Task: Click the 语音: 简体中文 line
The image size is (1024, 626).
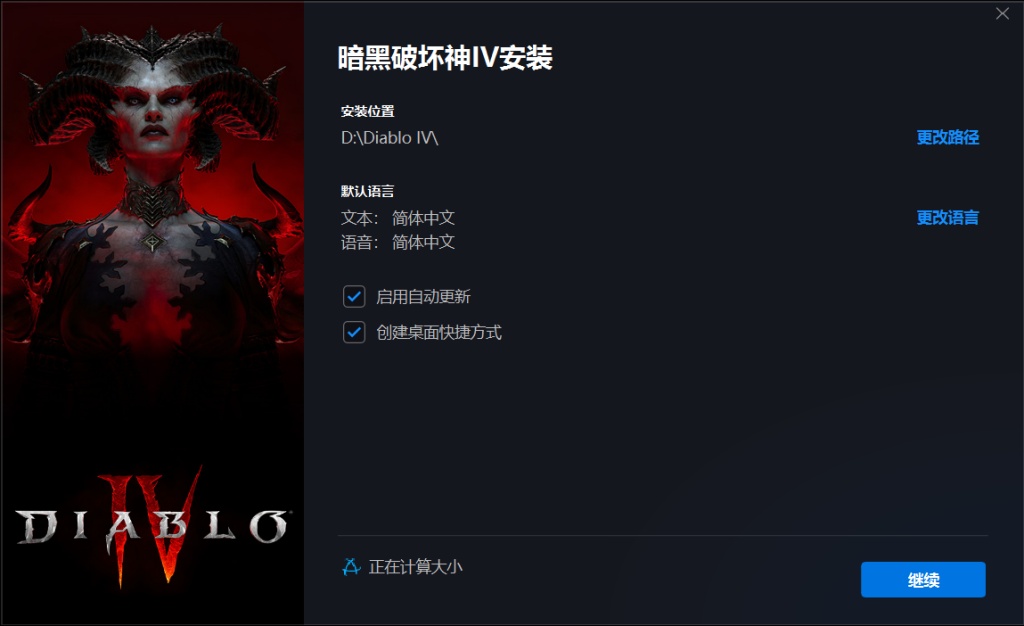Action: pos(398,242)
